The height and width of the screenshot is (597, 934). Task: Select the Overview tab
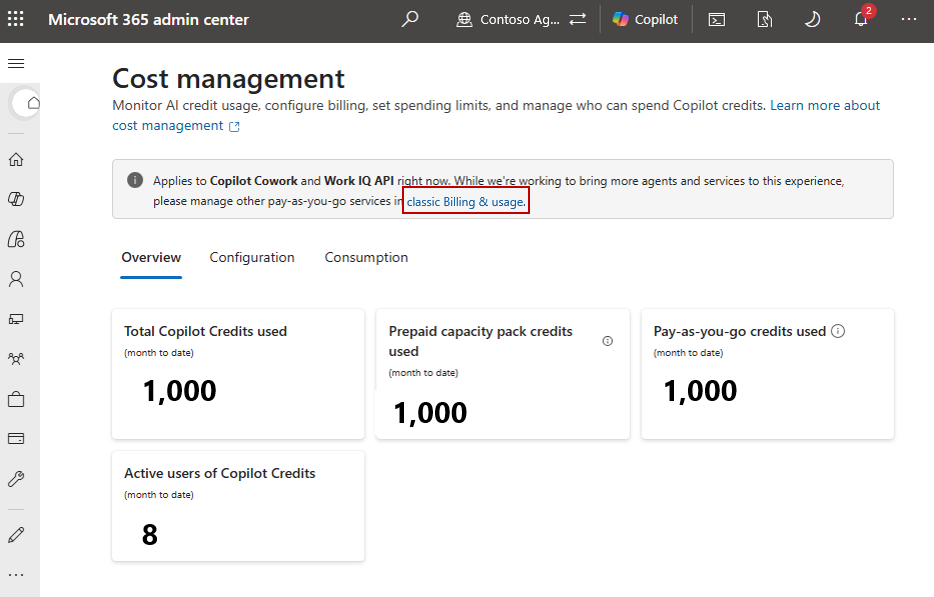coord(151,257)
